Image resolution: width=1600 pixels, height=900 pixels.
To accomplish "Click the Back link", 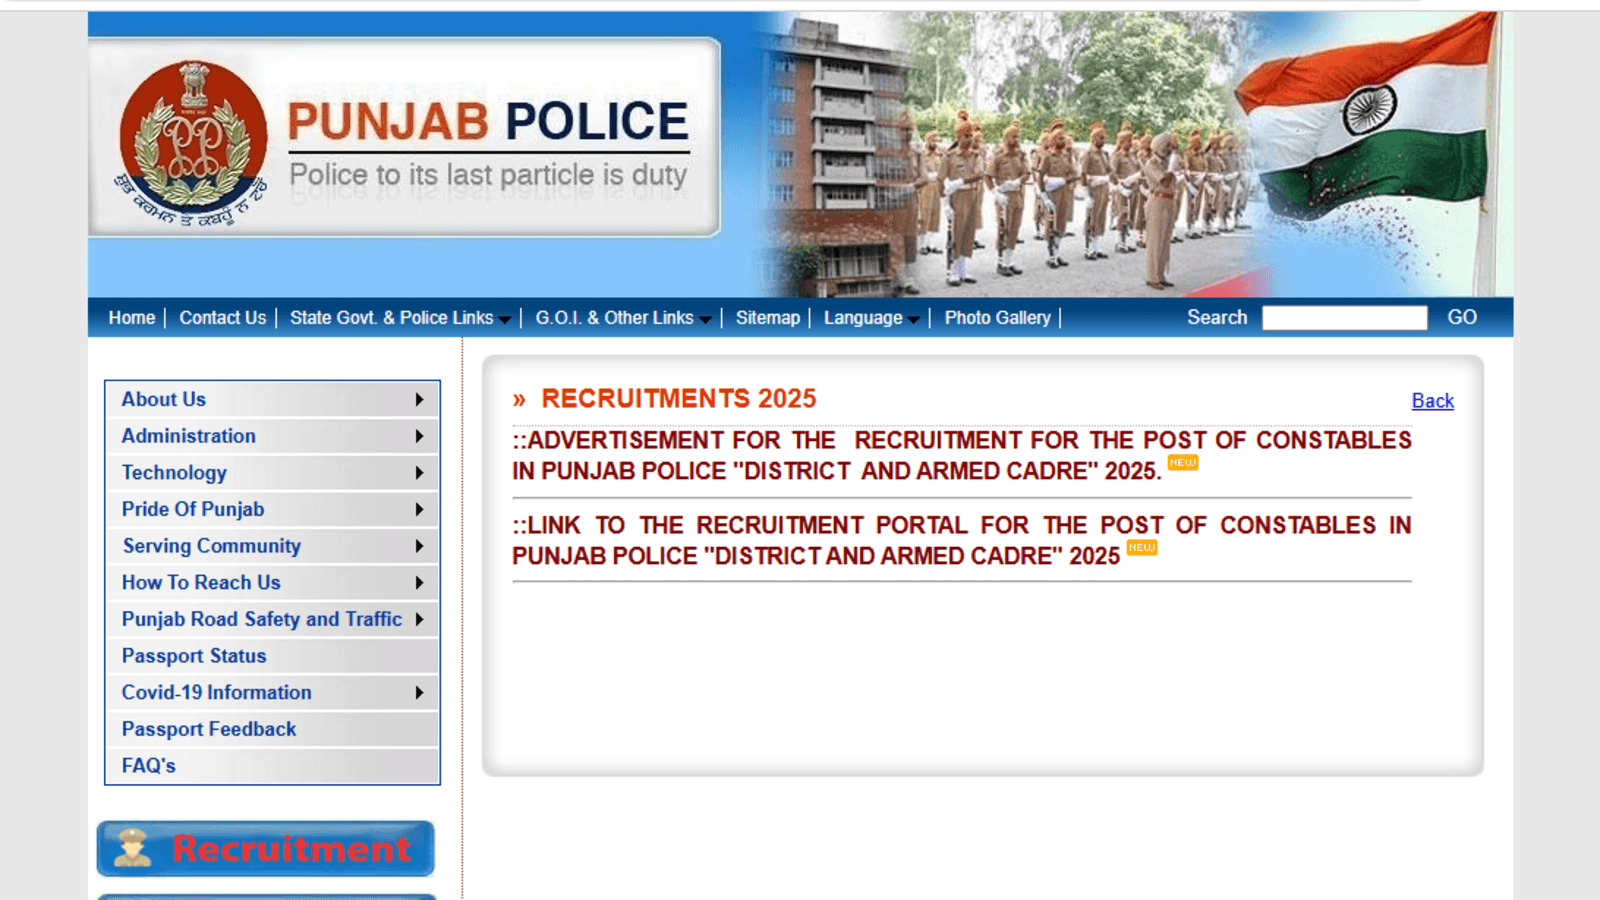I will pos(1432,401).
